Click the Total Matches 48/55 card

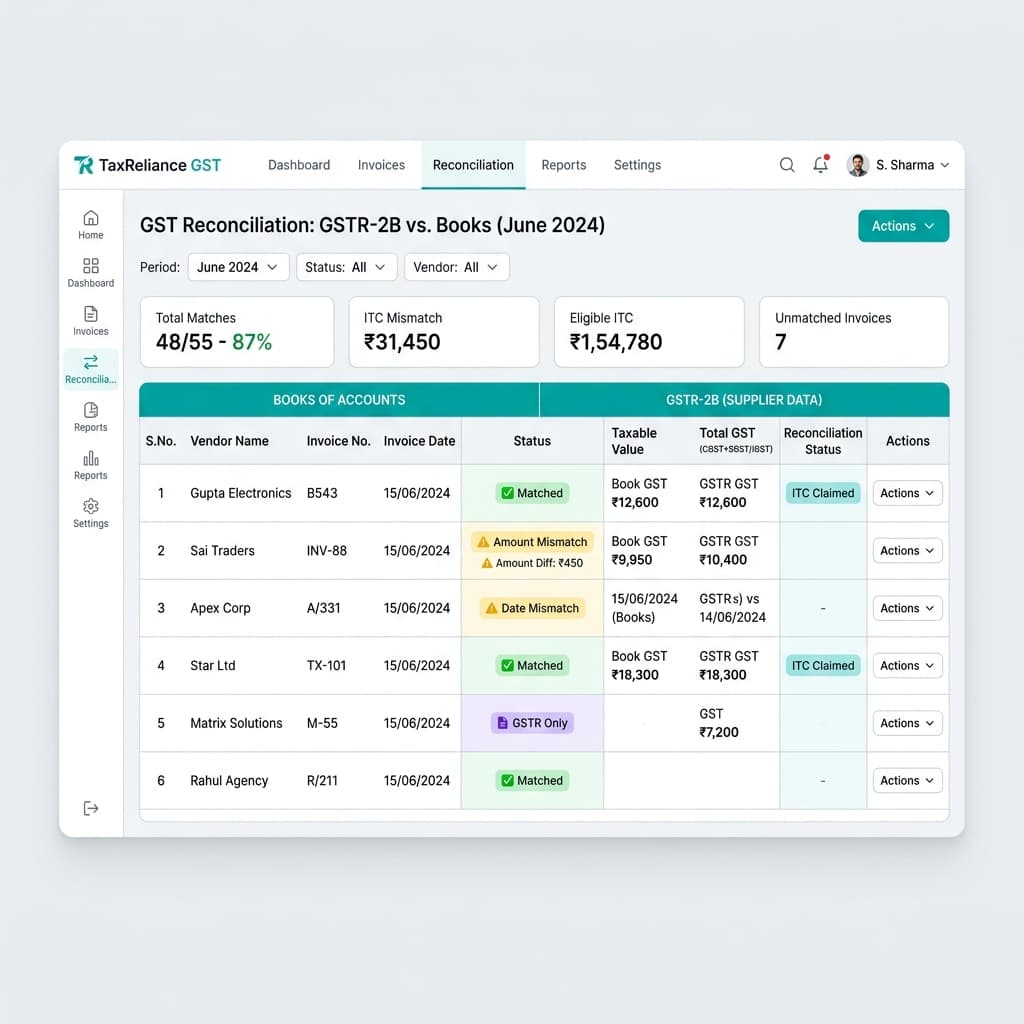[237, 332]
